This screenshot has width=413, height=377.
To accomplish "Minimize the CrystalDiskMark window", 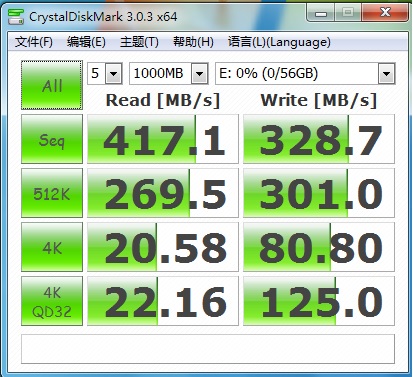I will [321, 13].
